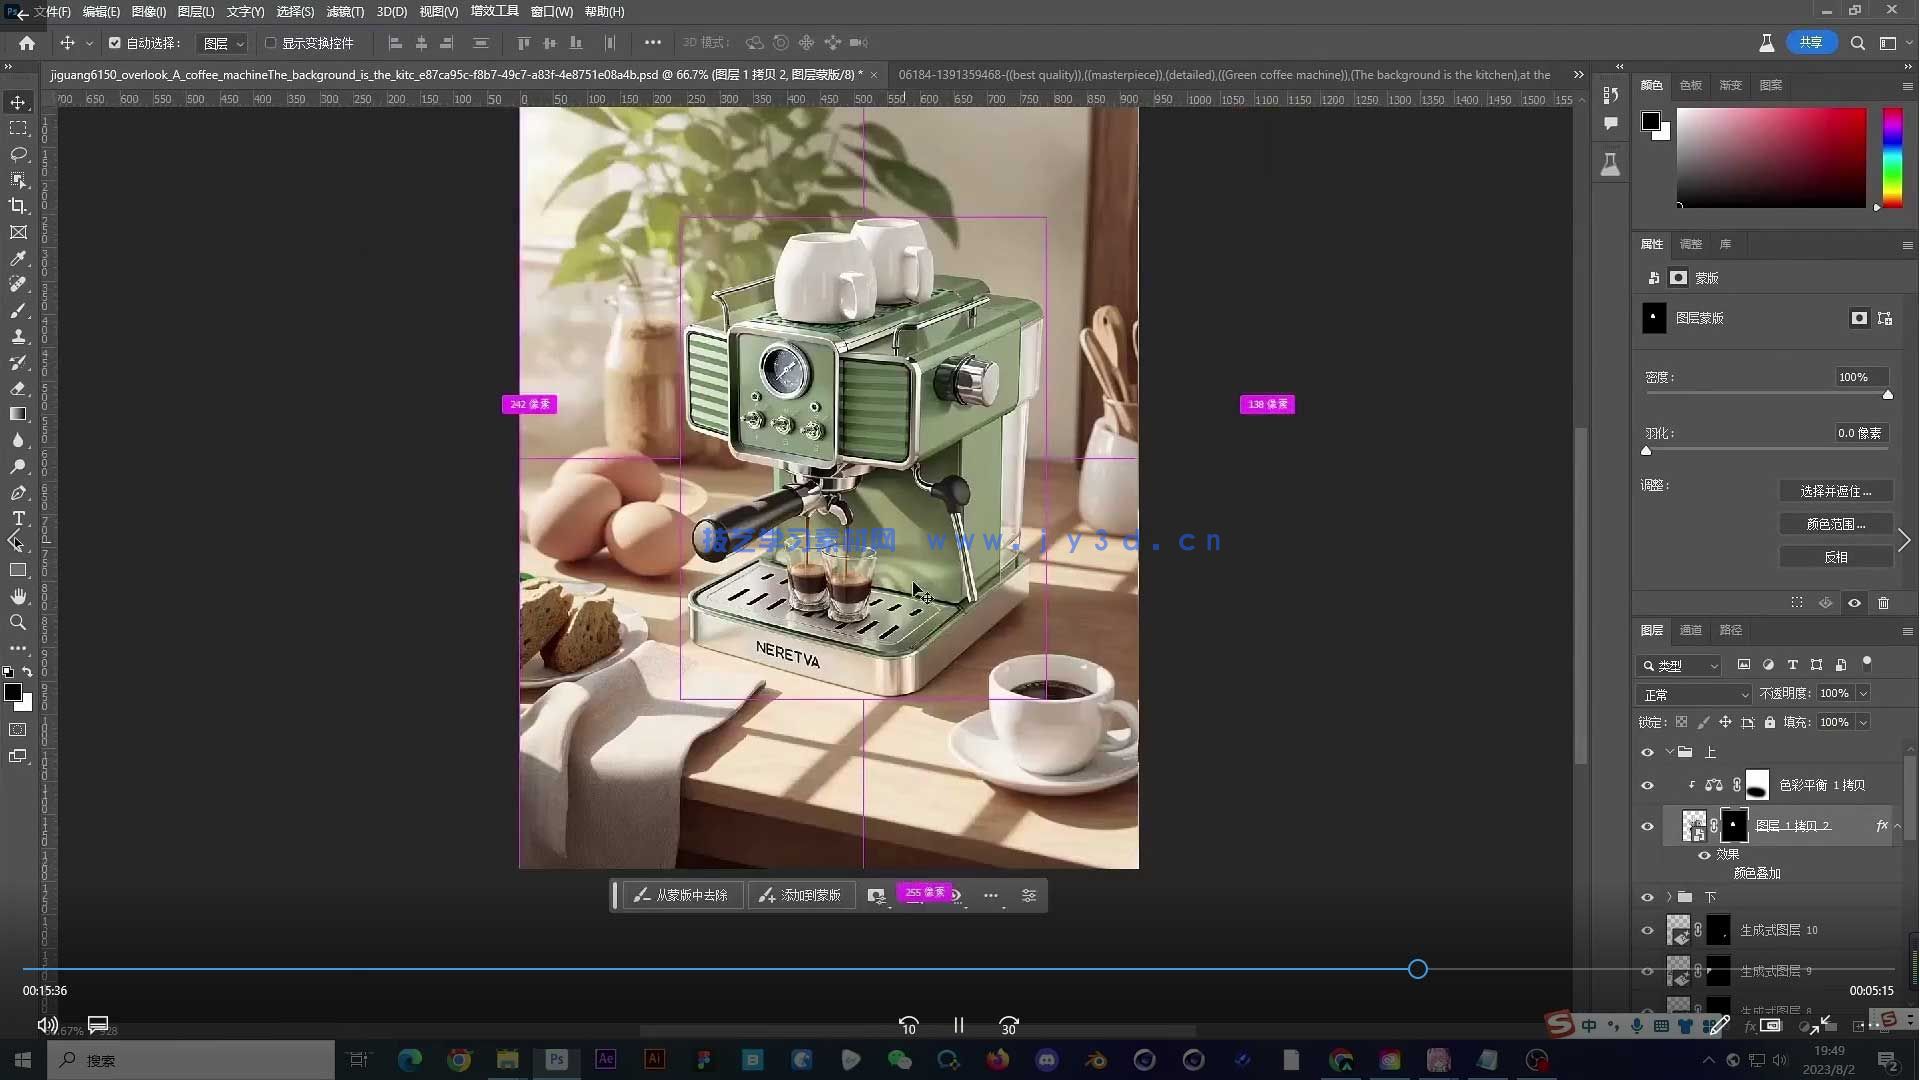The height and width of the screenshot is (1080, 1920).
Task: Click the Home icon in options bar
Action: 27,43
